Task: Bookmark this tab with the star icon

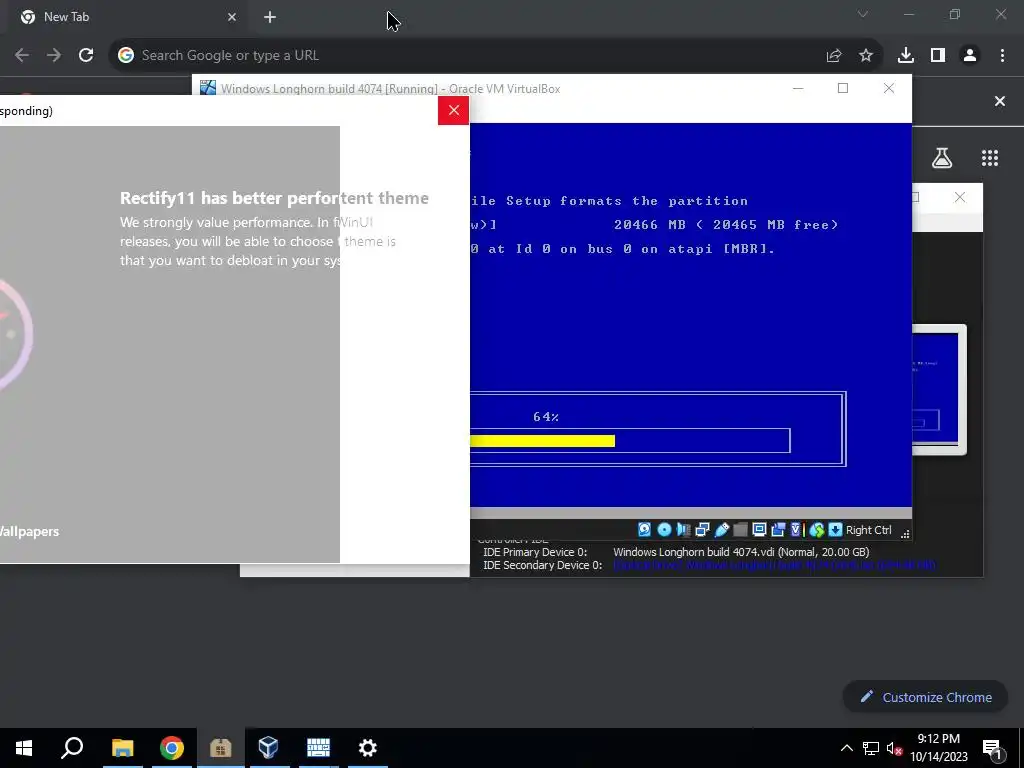Action: tap(866, 56)
